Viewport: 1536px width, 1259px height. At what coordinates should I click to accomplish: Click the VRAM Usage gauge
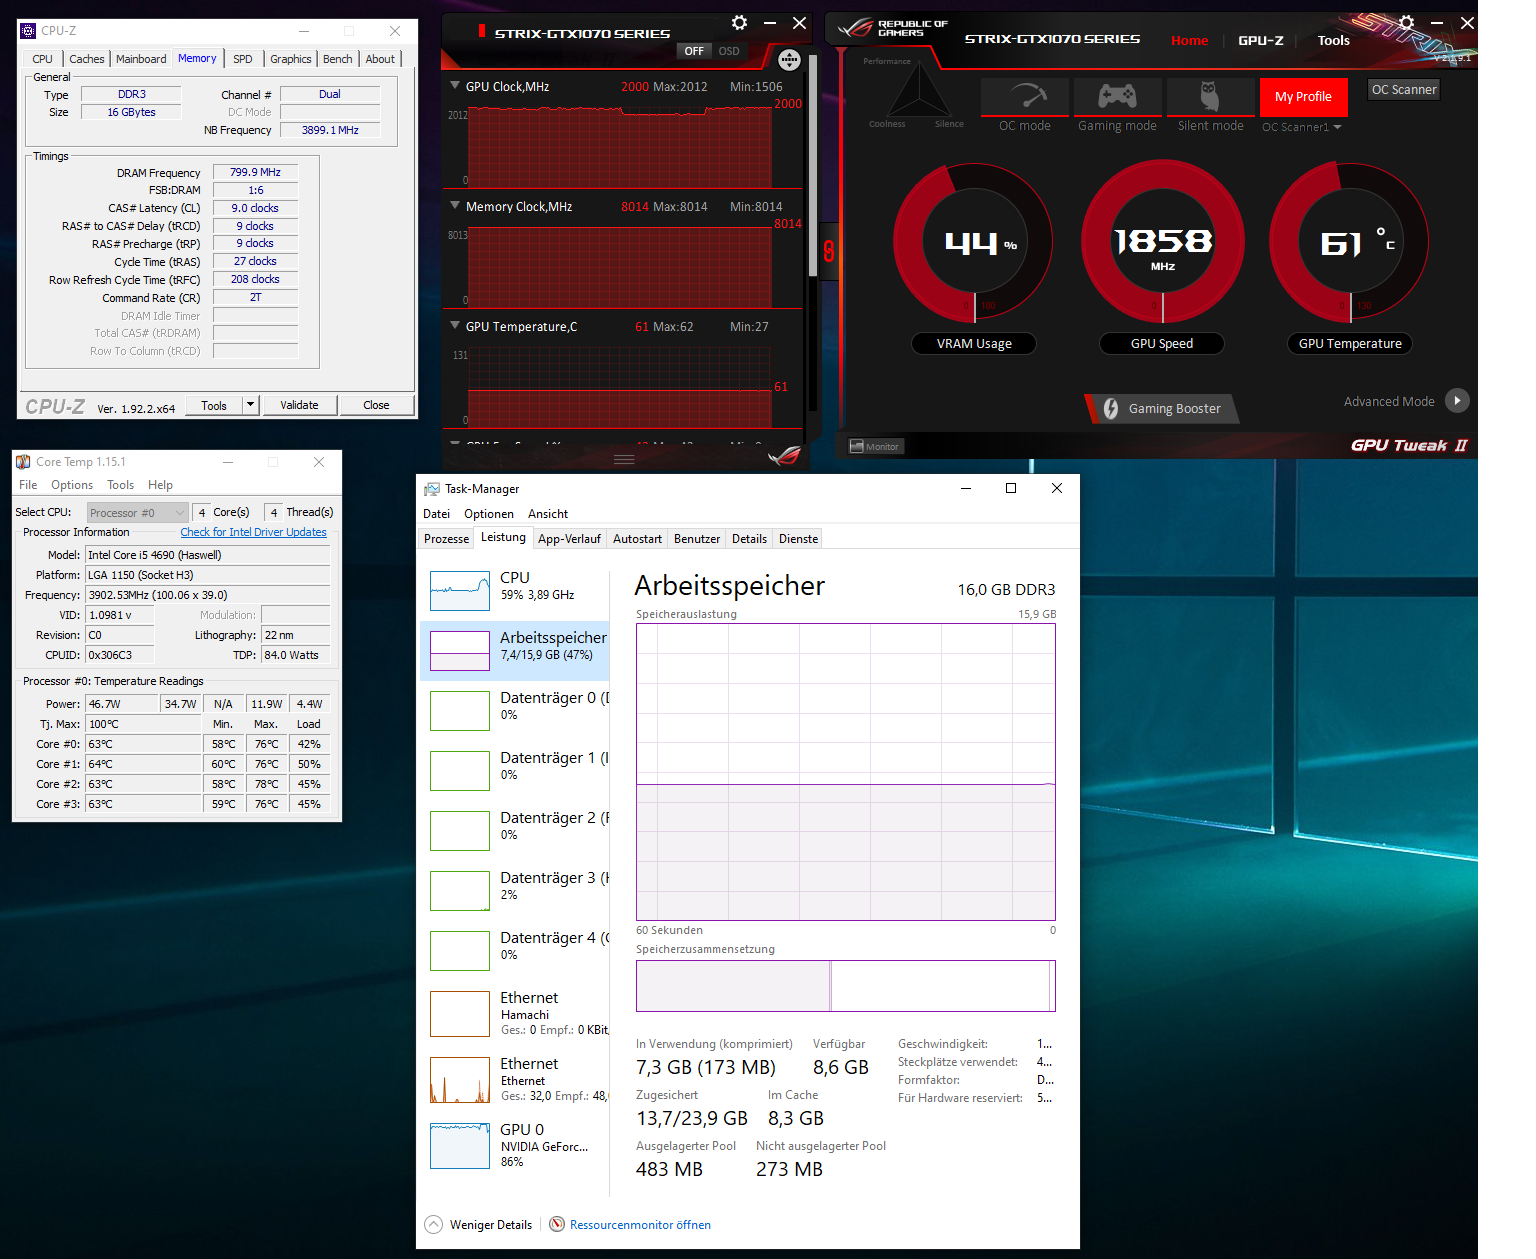tap(973, 243)
